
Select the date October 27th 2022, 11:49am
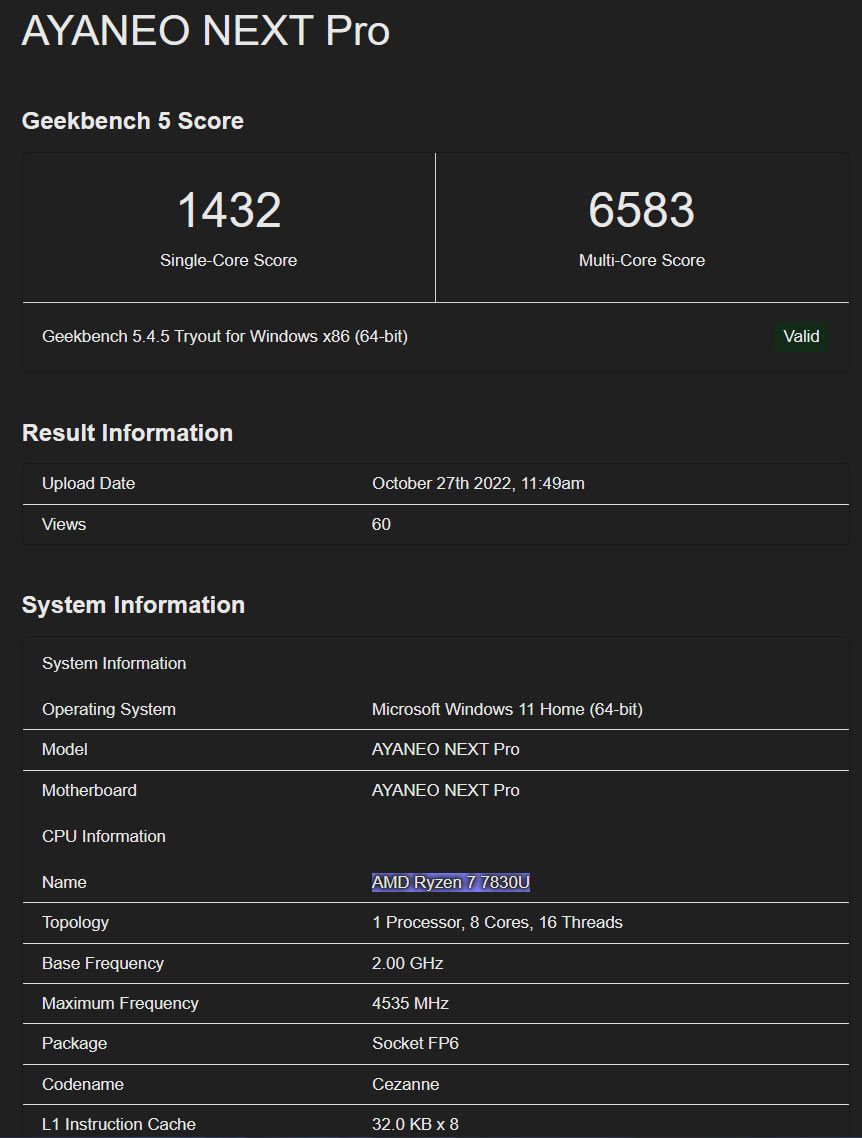pyautogui.click(x=478, y=483)
